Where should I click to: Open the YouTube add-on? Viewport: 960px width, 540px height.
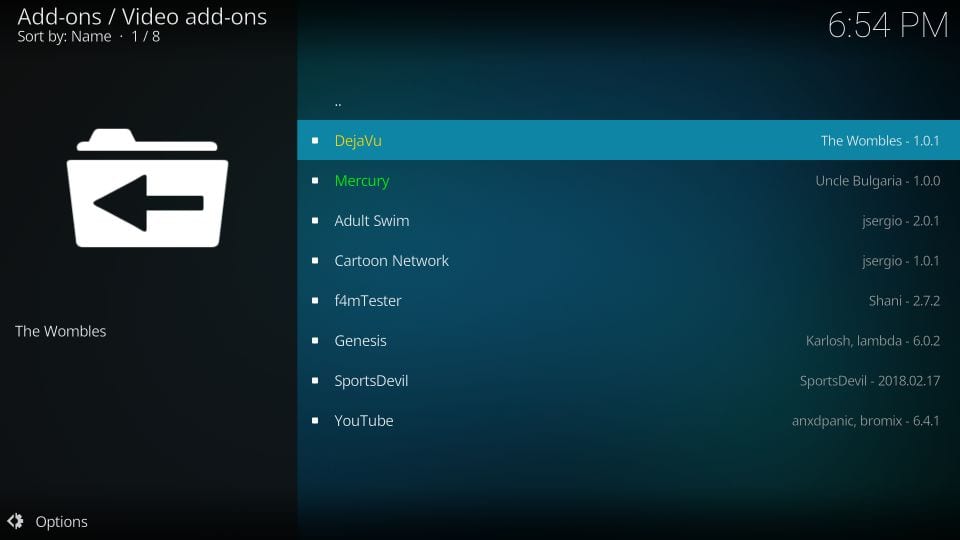tap(628, 421)
